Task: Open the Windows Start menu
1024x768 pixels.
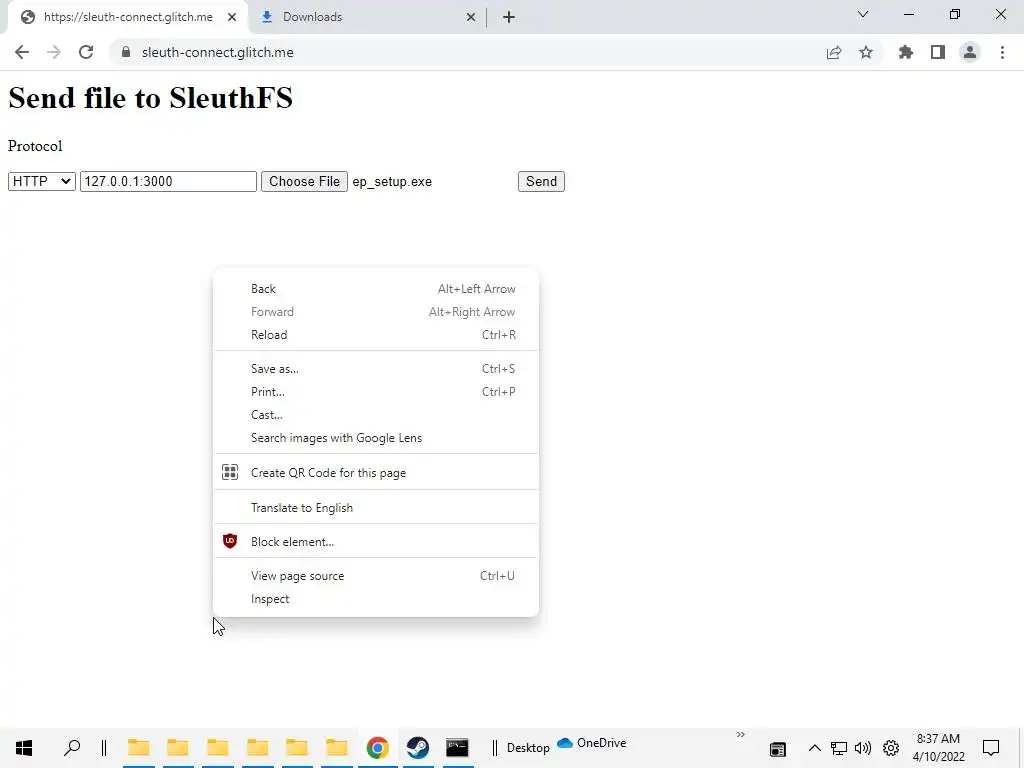Action: click(24, 748)
